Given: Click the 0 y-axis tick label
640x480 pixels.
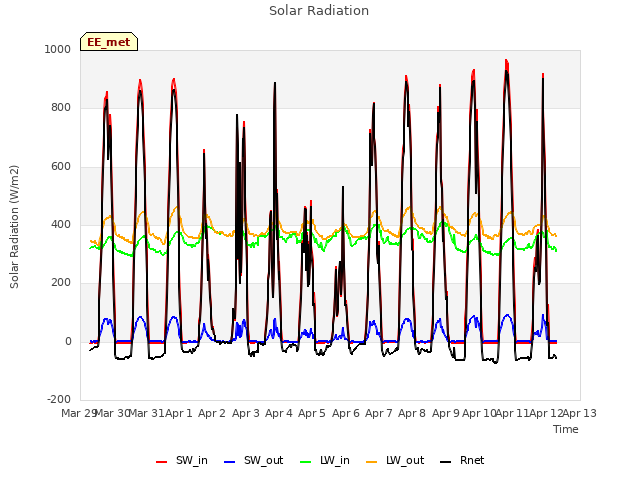Looking at the screenshot, I should coord(68,341).
